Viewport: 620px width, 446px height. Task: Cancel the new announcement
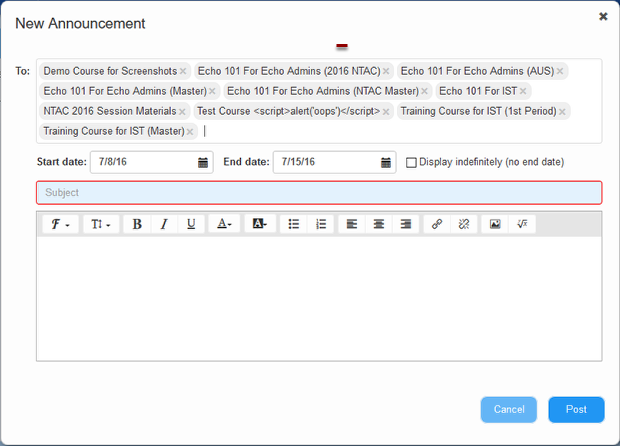click(x=509, y=410)
